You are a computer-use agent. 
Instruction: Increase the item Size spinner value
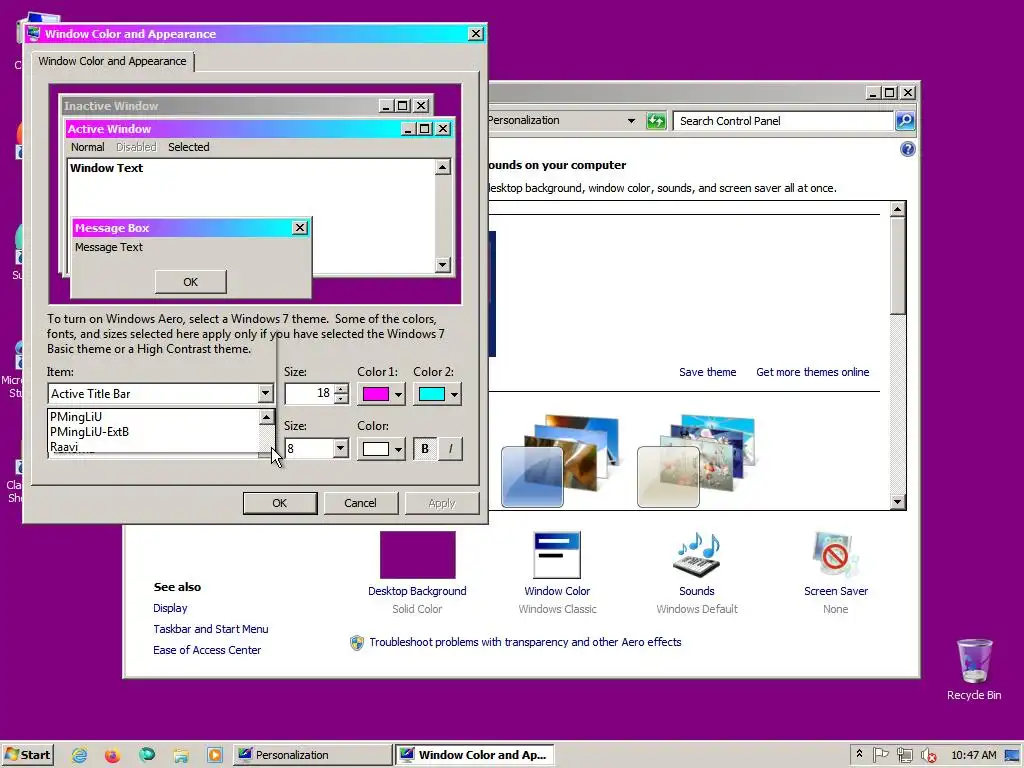(341, 389)
